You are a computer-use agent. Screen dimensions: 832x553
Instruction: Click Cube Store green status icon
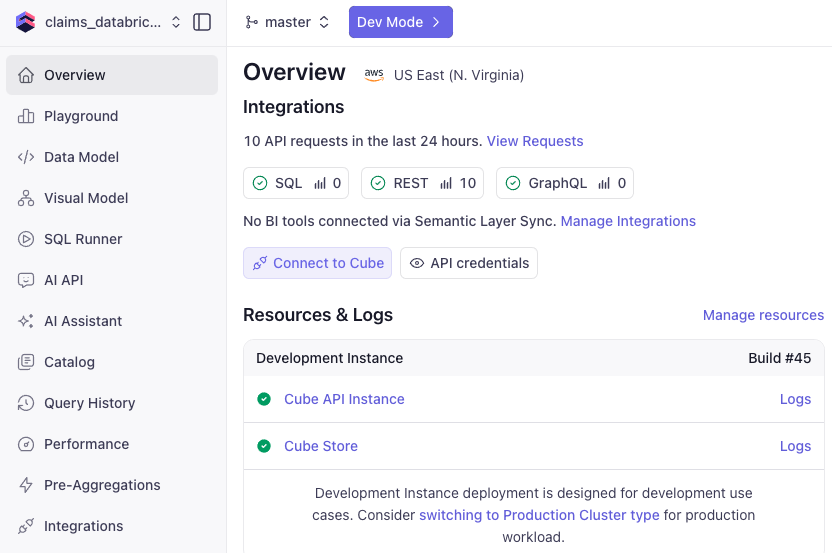click(x=264, y=446)
